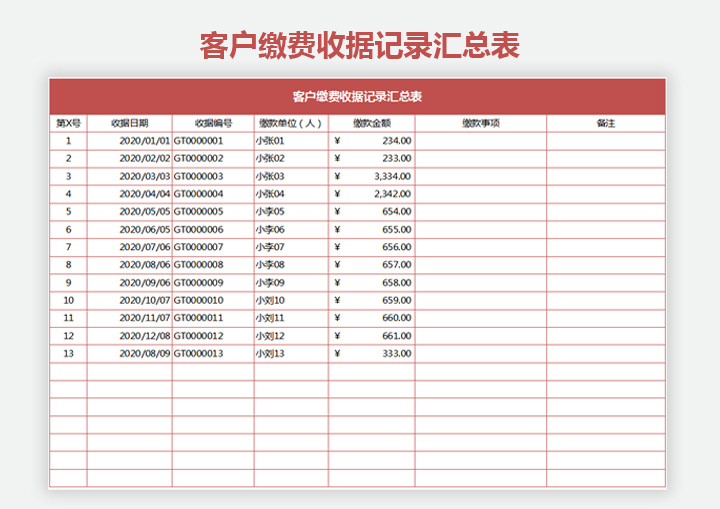The height and width of the screenshot is (509, 720).
Task: Select the 缴款单位（人） column header
Action: point(291,123)
